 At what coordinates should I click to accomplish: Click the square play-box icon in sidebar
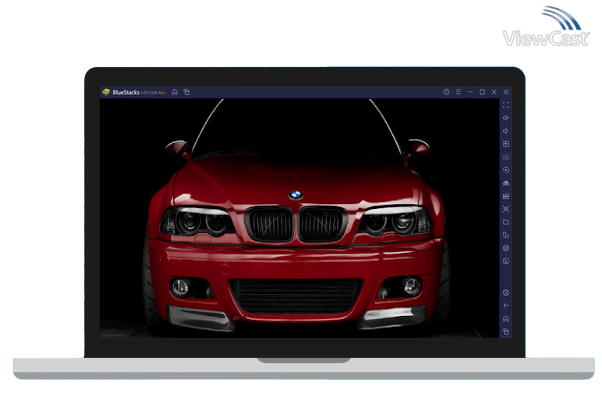[x=506, y=144]
